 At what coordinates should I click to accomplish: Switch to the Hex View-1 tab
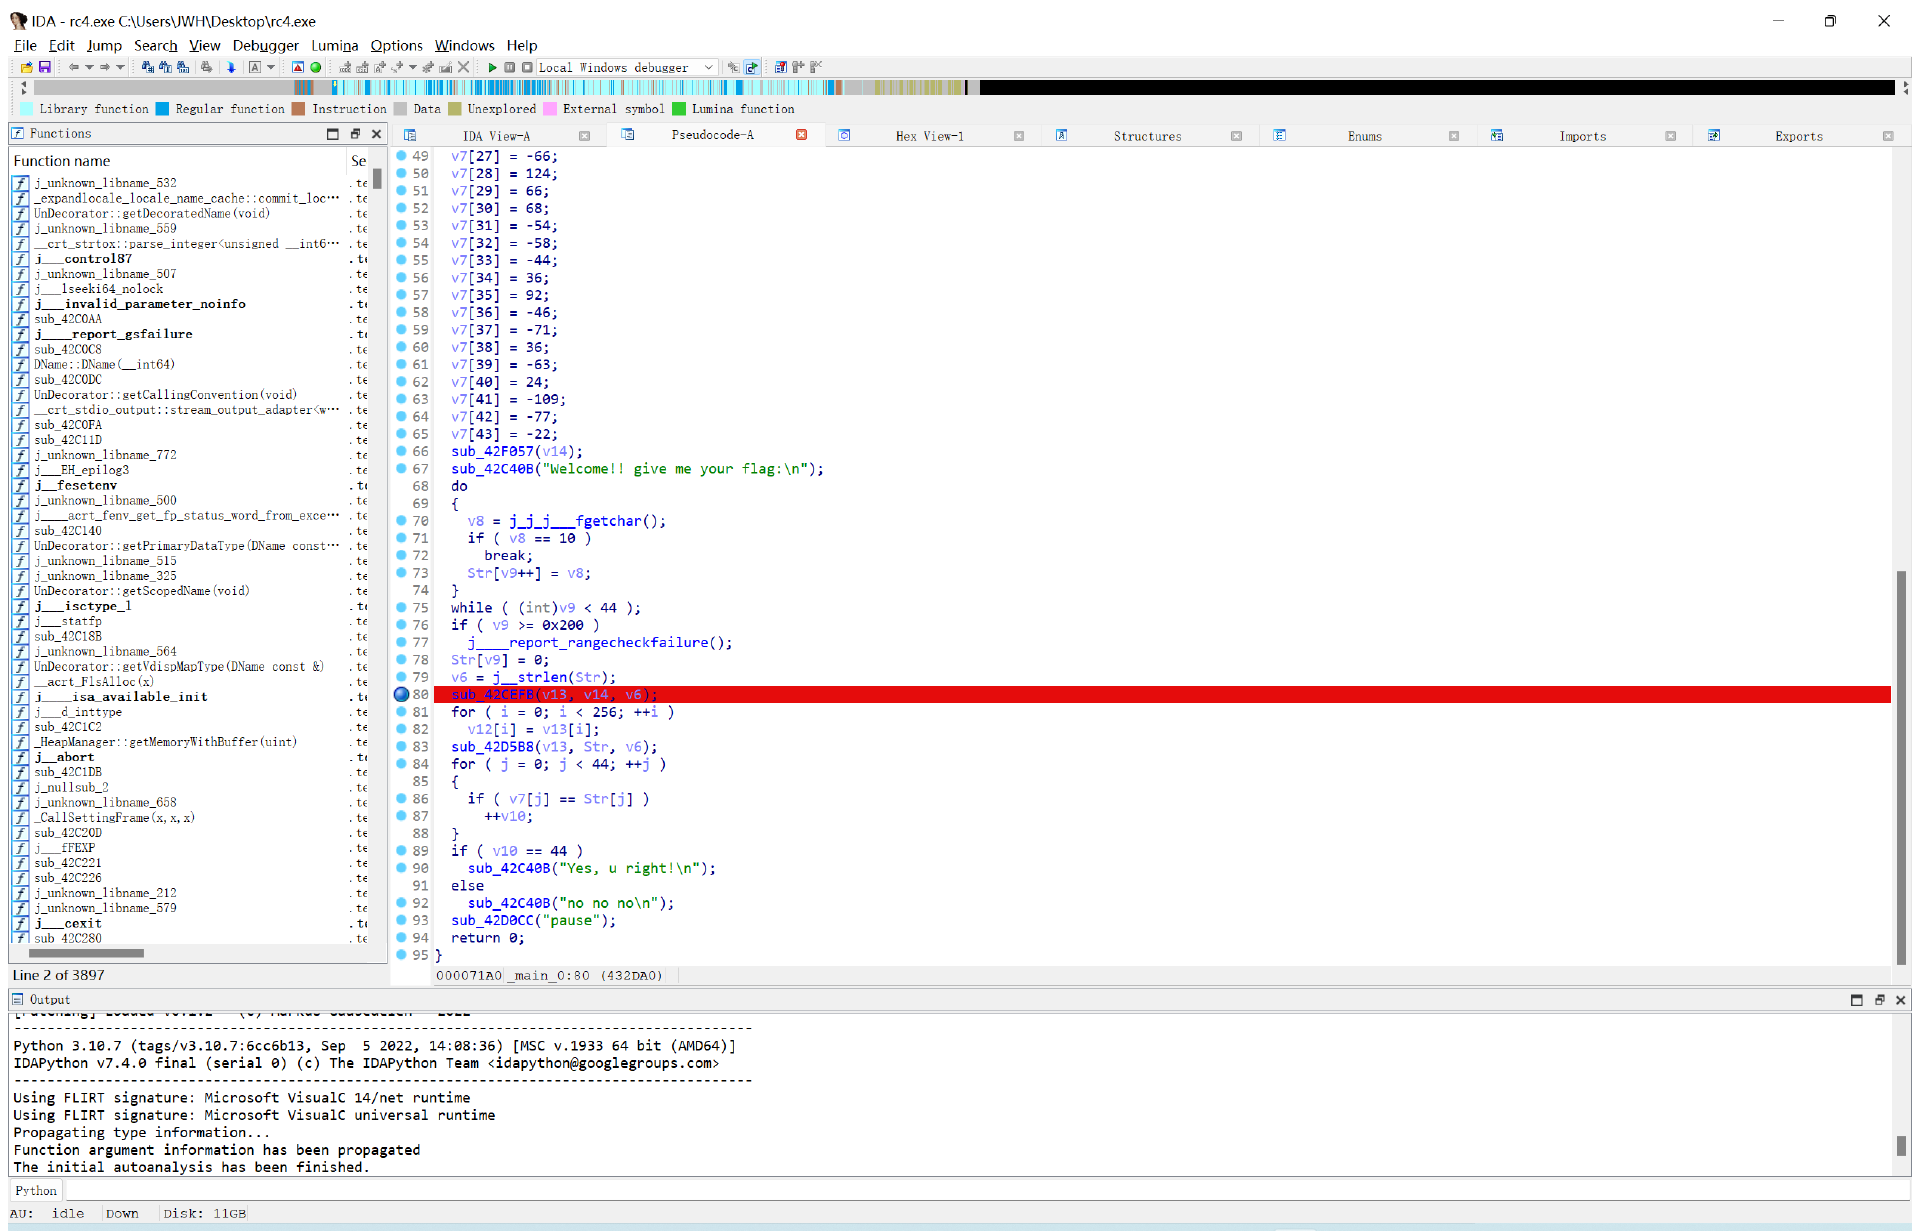point(929,136)
